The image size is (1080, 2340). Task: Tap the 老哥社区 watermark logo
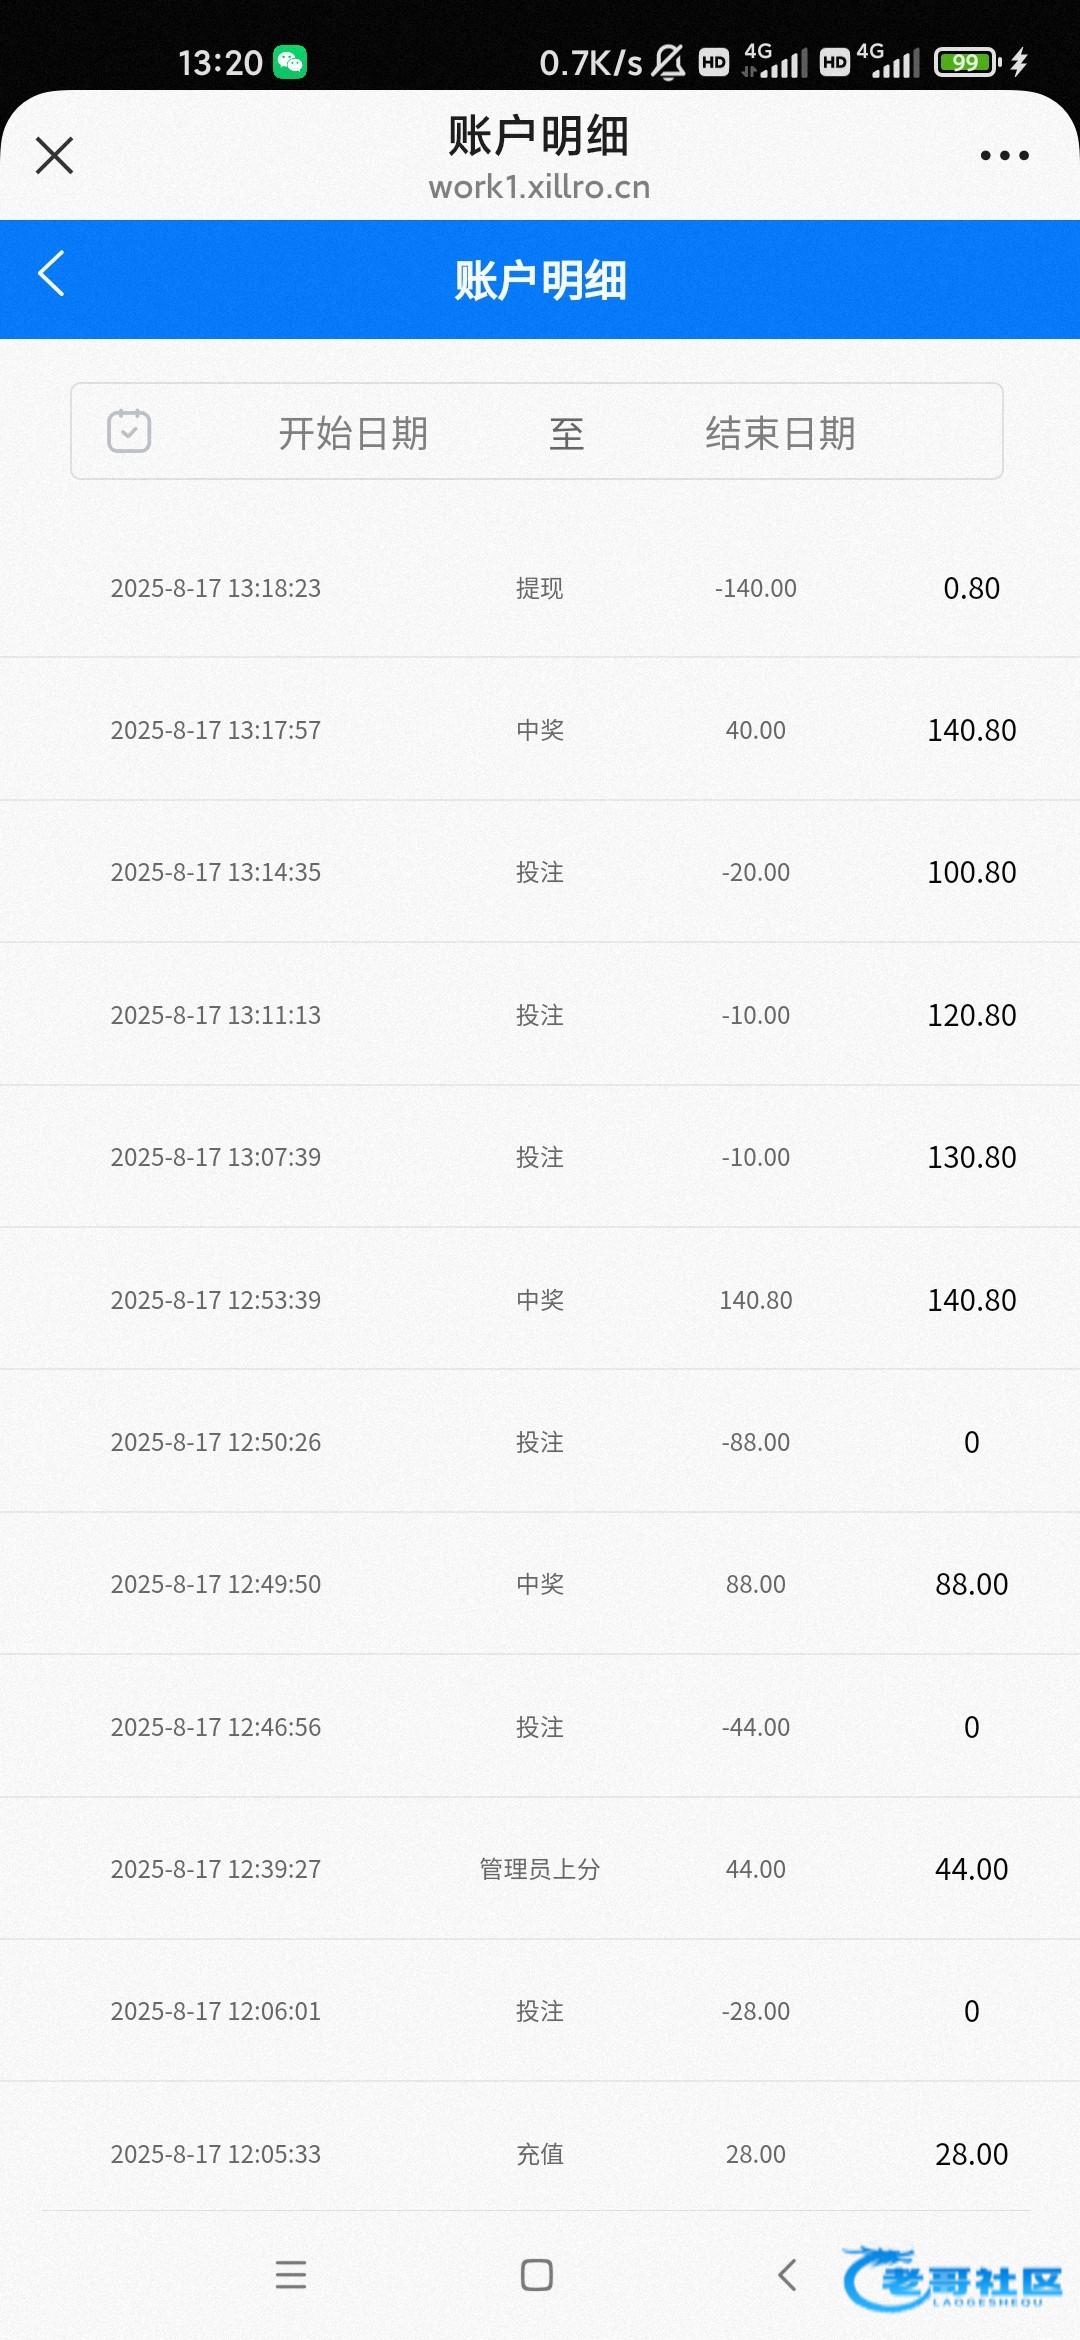(x=952, y=2280)
